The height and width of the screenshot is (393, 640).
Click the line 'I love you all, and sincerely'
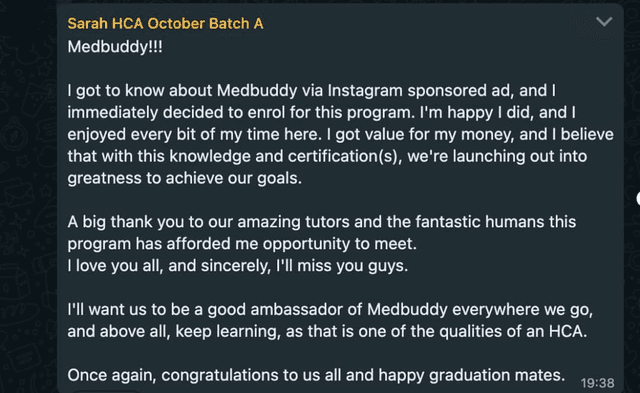[x=238, y=266]
